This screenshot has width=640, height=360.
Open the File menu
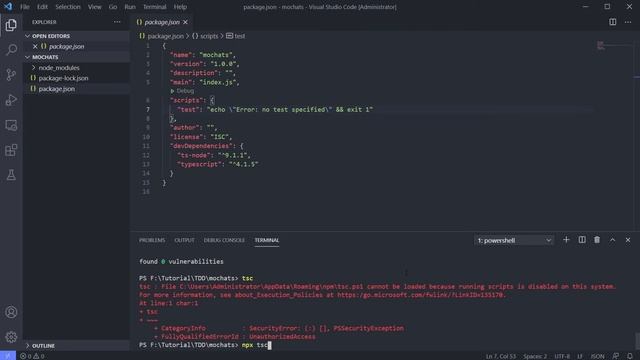(25, 7)
